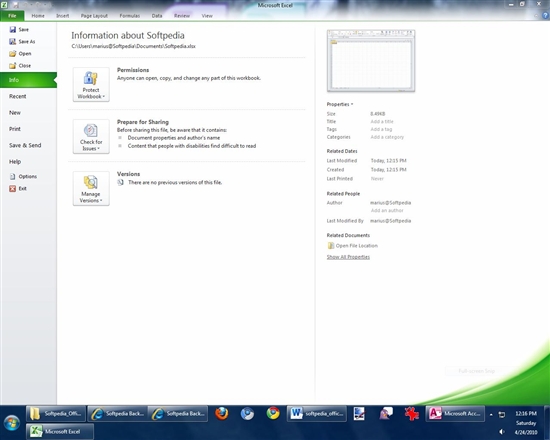Viewport: 550px width, 440px height.
Task: Click the Add an author field
Action: [387, 211]
